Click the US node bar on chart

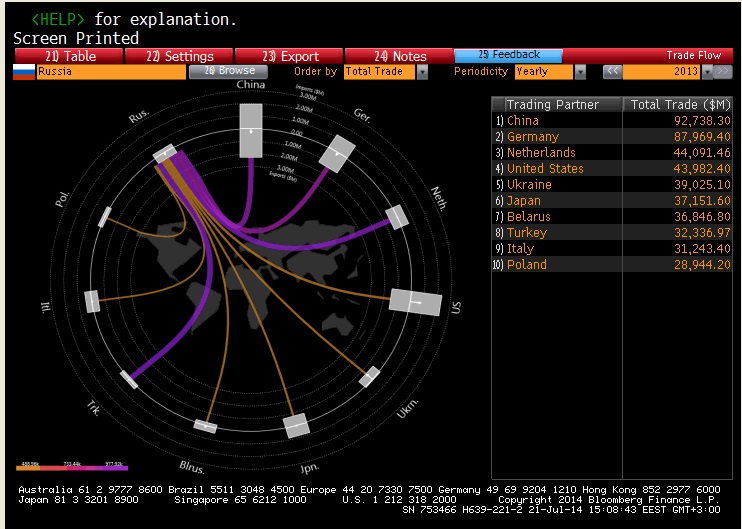pyautogui.click(x=415, y=302)
